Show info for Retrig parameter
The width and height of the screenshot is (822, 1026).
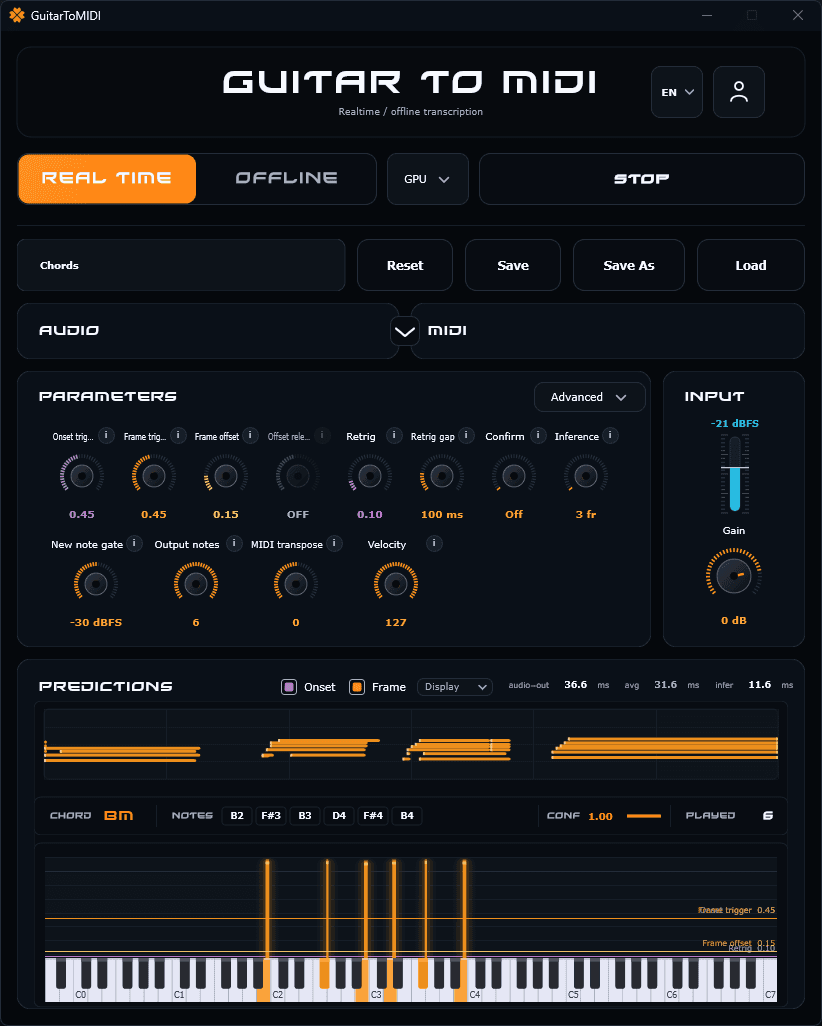point(394,435)
